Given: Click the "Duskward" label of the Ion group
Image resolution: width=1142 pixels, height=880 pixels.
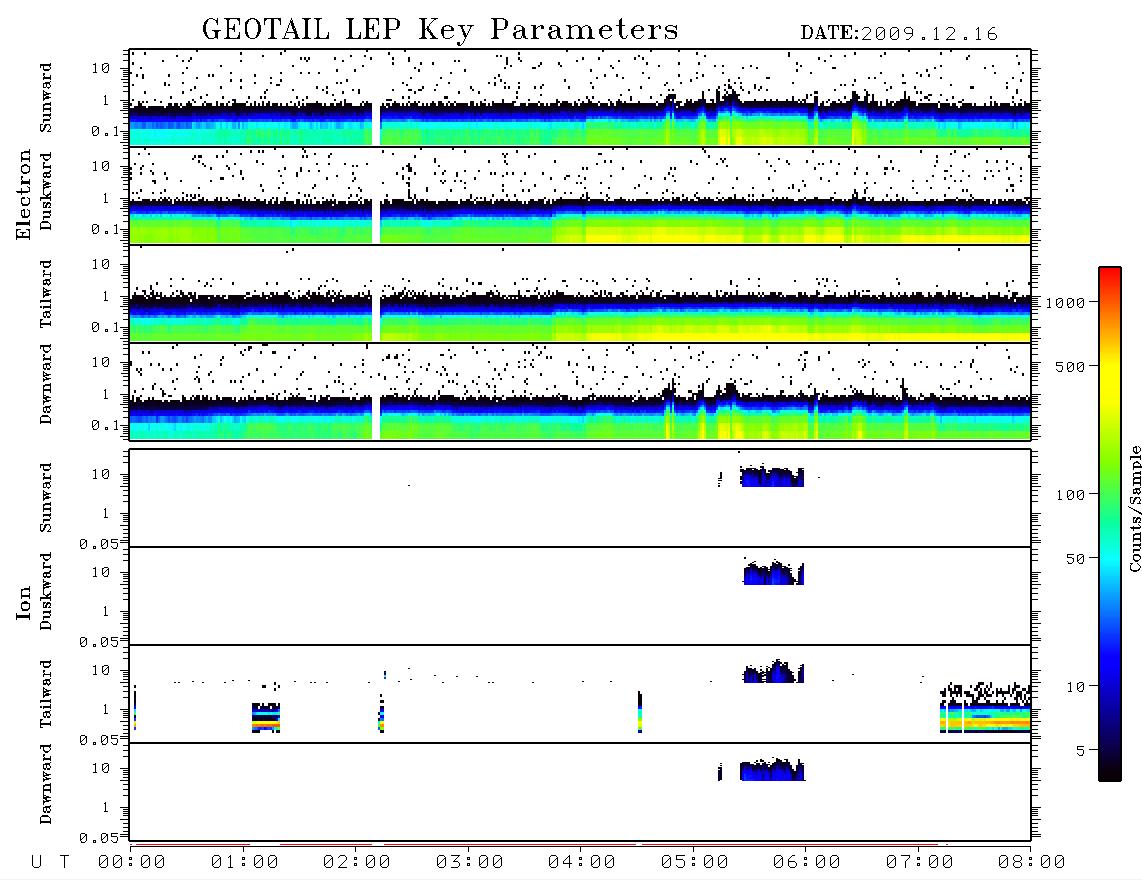Looking at the screenshot, I should [46, 591].
